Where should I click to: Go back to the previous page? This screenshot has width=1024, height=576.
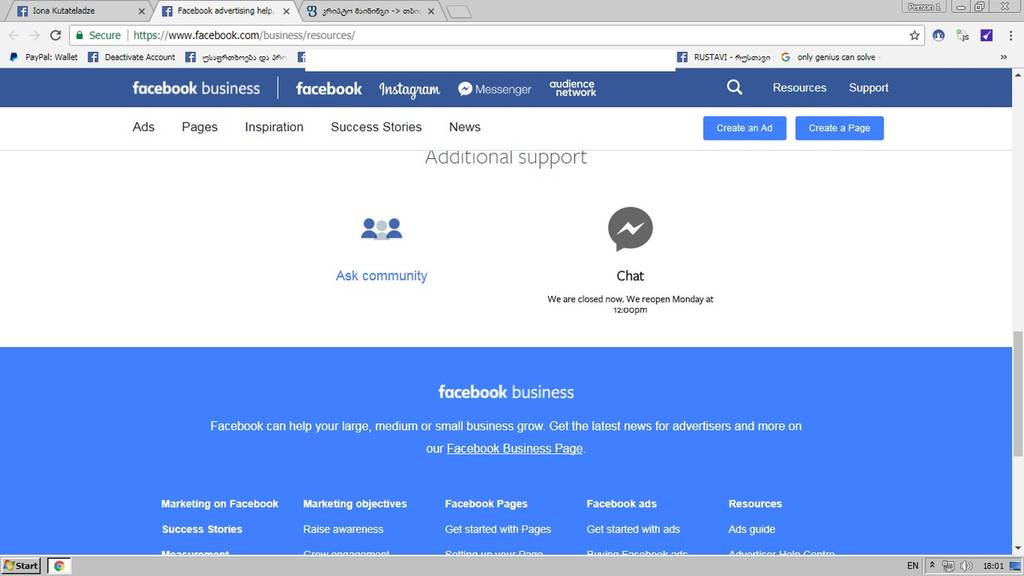14,35
